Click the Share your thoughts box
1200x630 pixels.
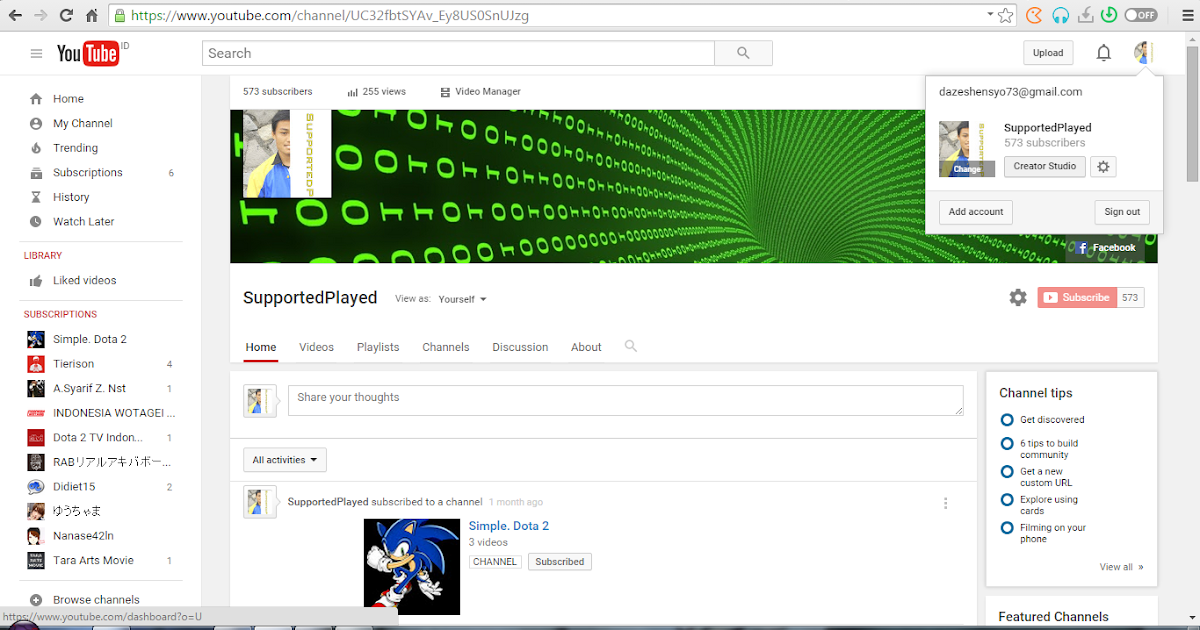[626, 401]
